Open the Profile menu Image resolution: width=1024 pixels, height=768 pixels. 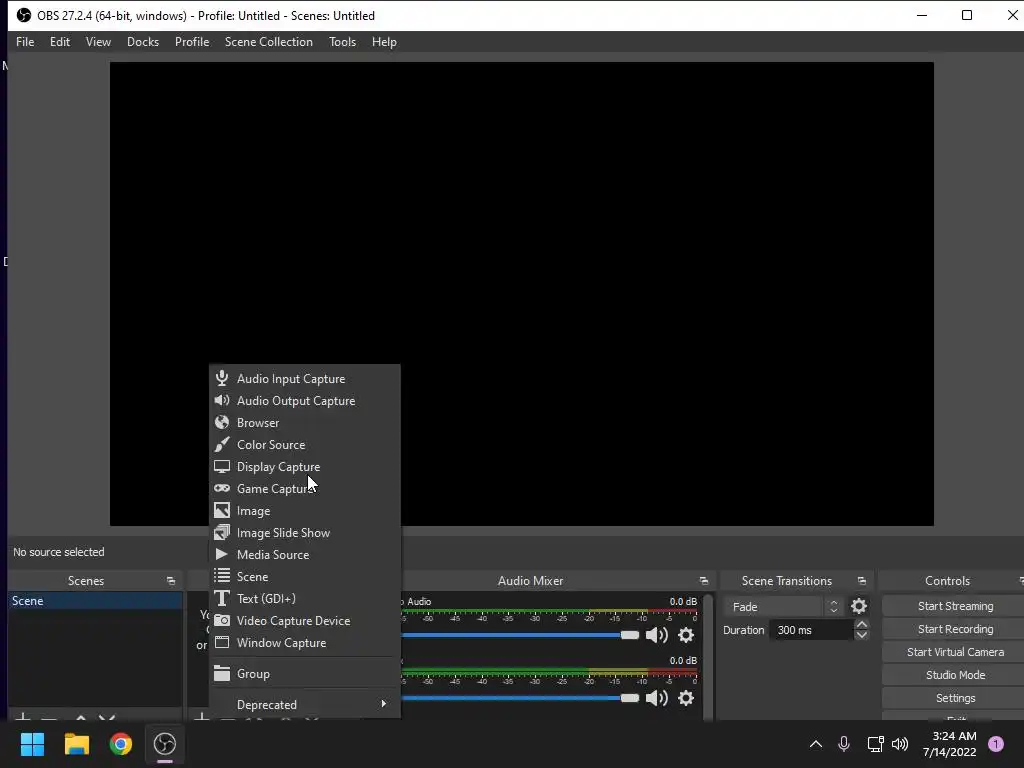192,42
